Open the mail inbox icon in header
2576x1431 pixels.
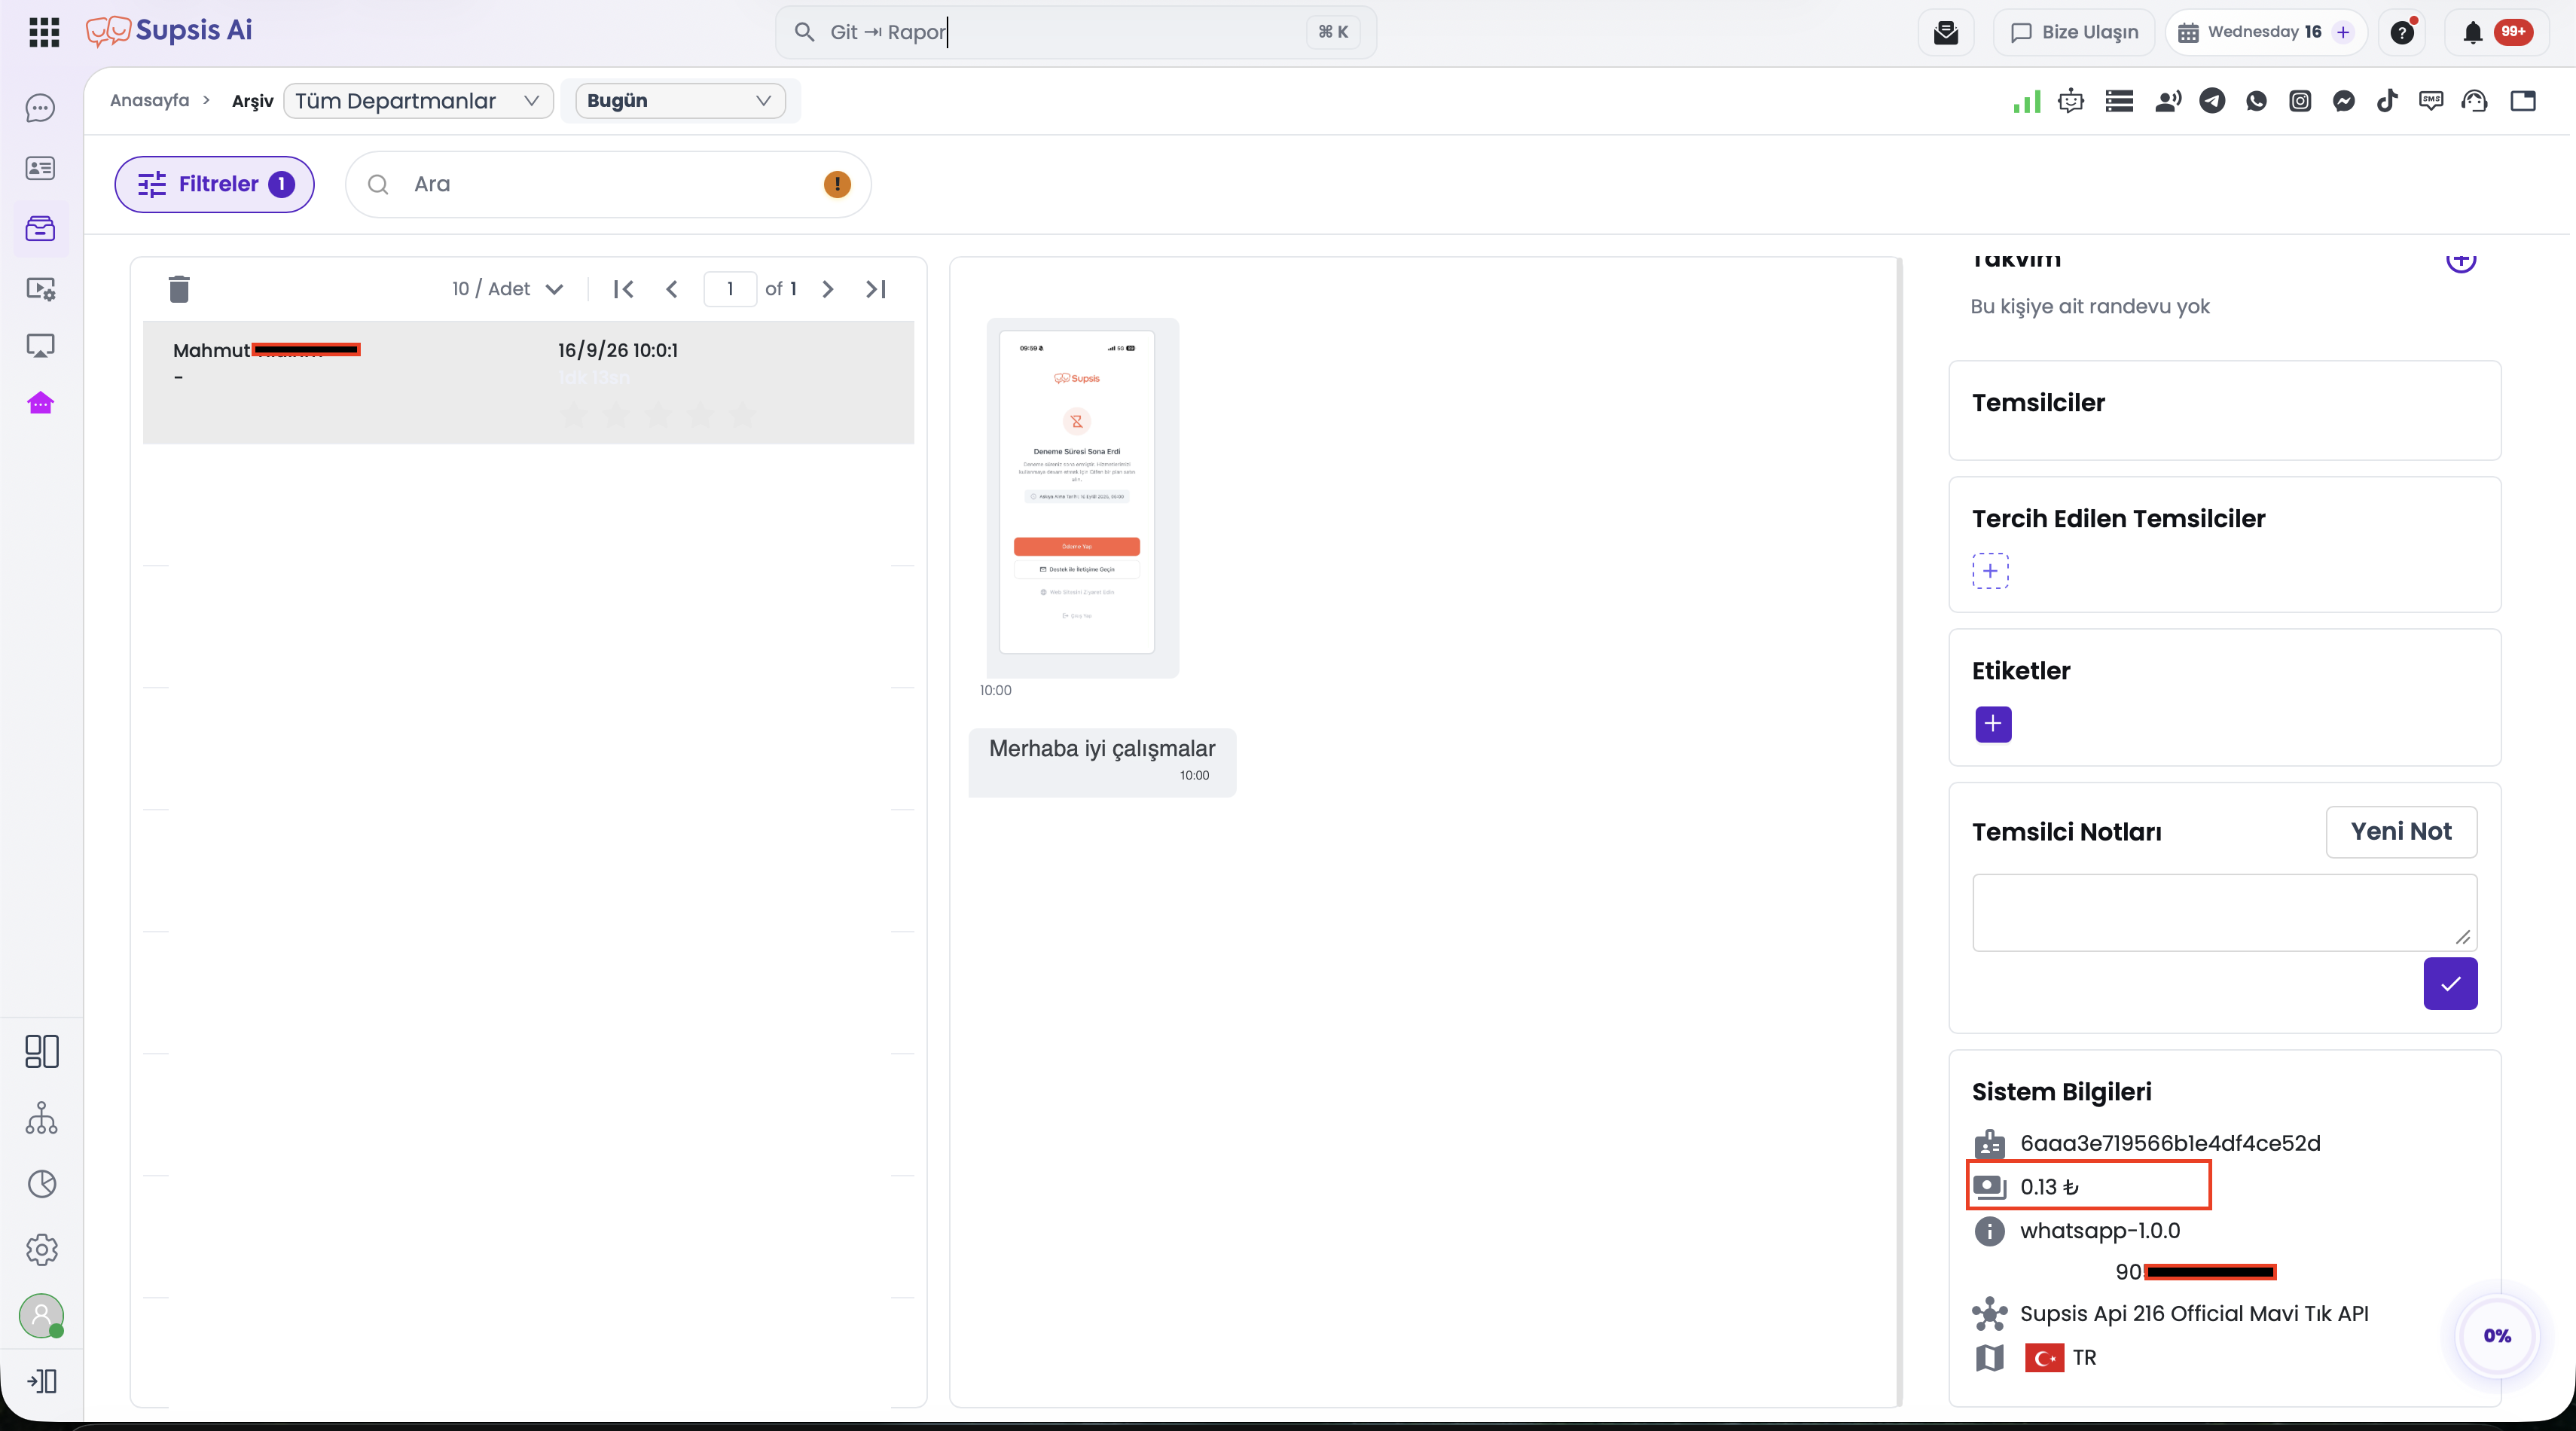(1946, 32)
